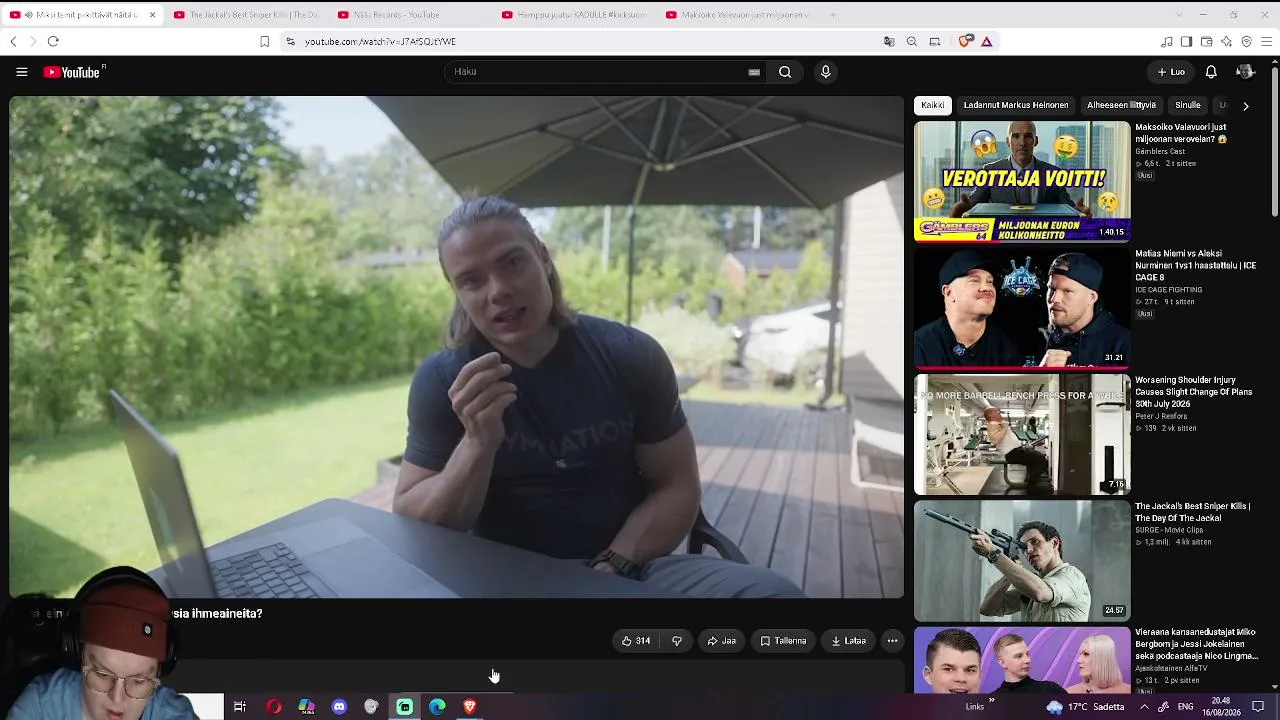Open Task View on the taskbar
This screenshot has height=720, width=1280.
(x=240, y=707)
